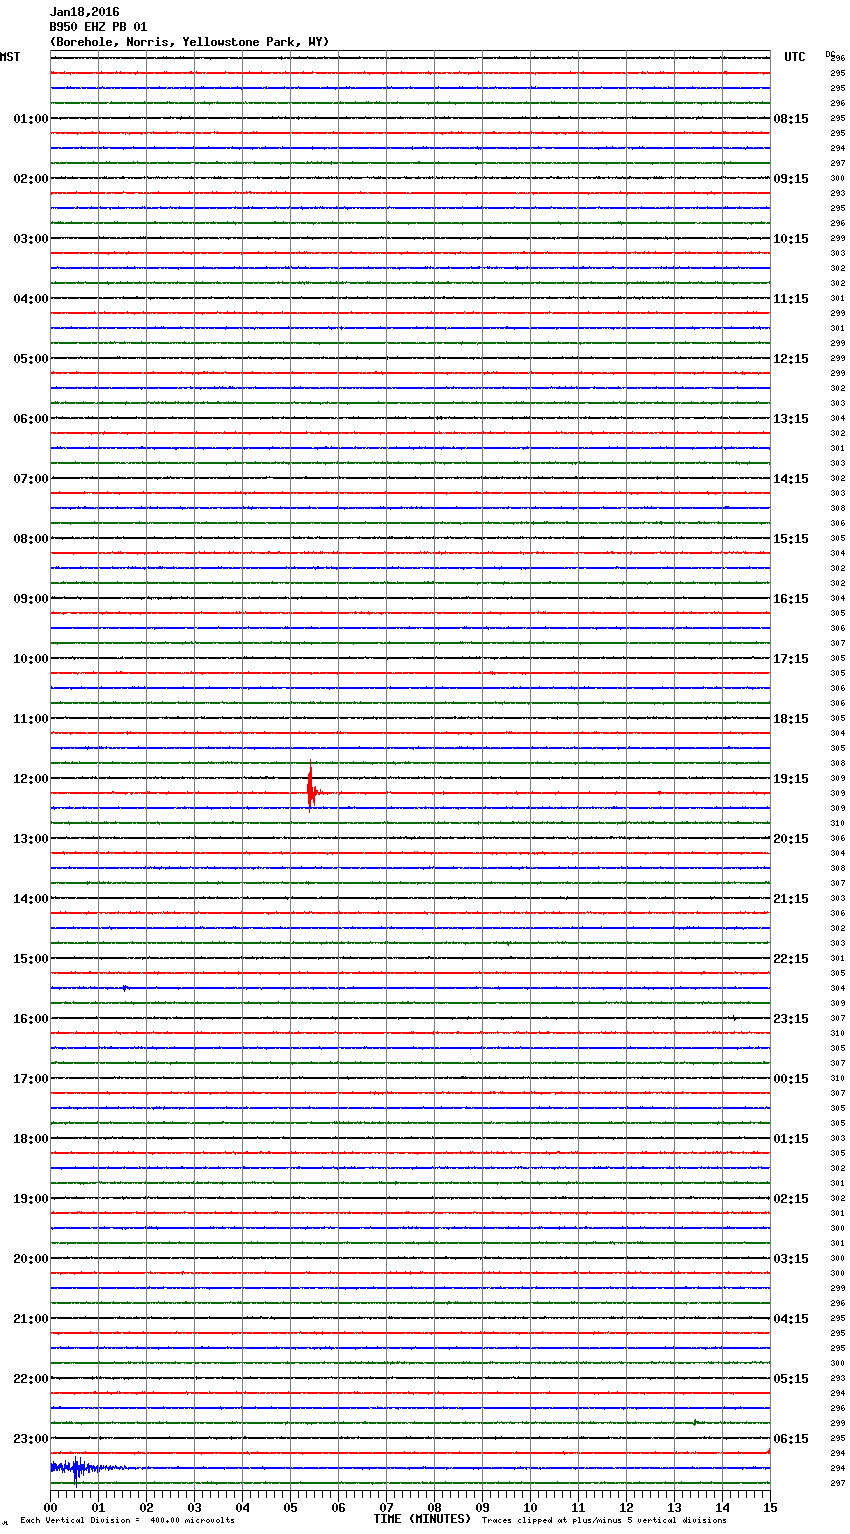Select the 08:00 MST hour label
850x1534 pixels.
point(31,539)
